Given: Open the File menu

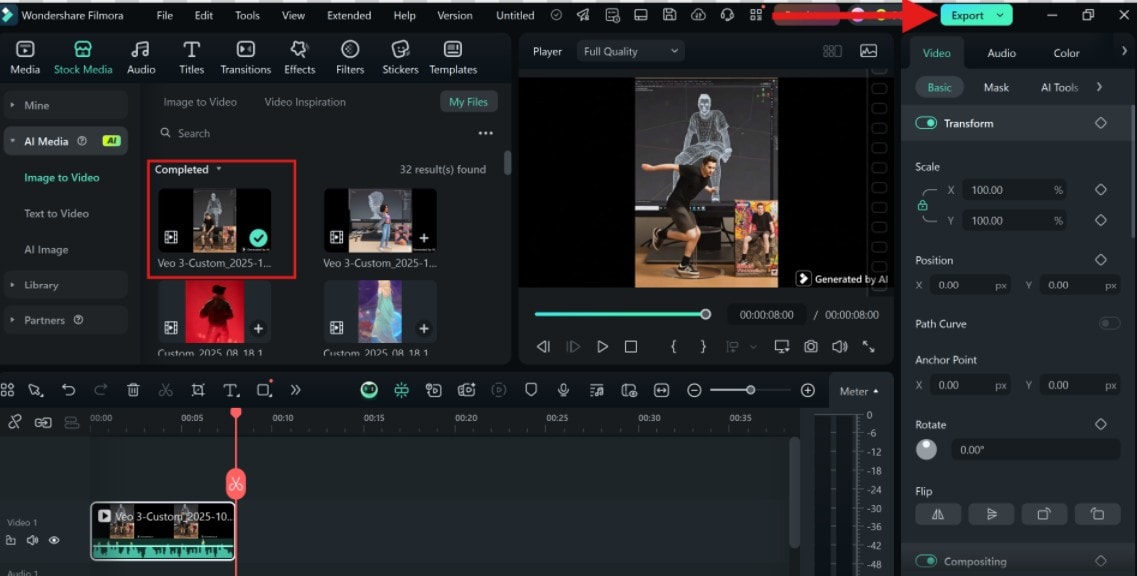Looking at the screenshot, I should [x=165, y=15].
